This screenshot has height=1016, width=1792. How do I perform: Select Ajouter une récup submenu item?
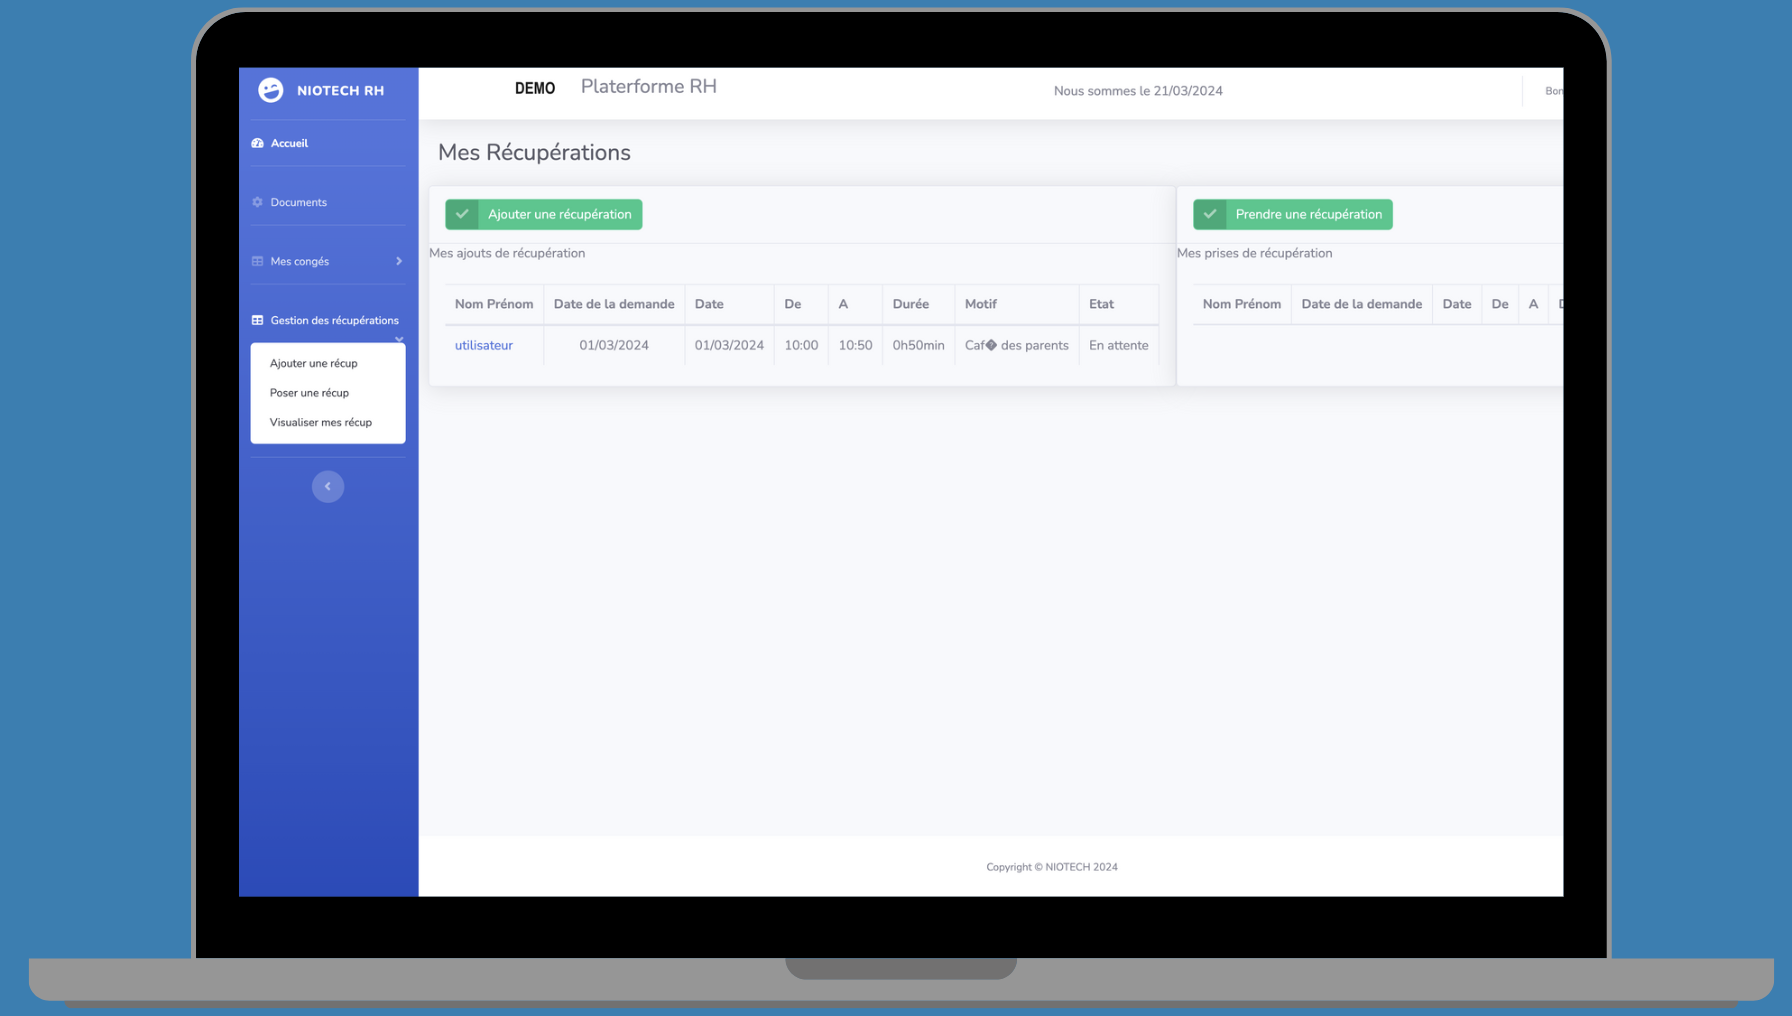tap(313, 363)
